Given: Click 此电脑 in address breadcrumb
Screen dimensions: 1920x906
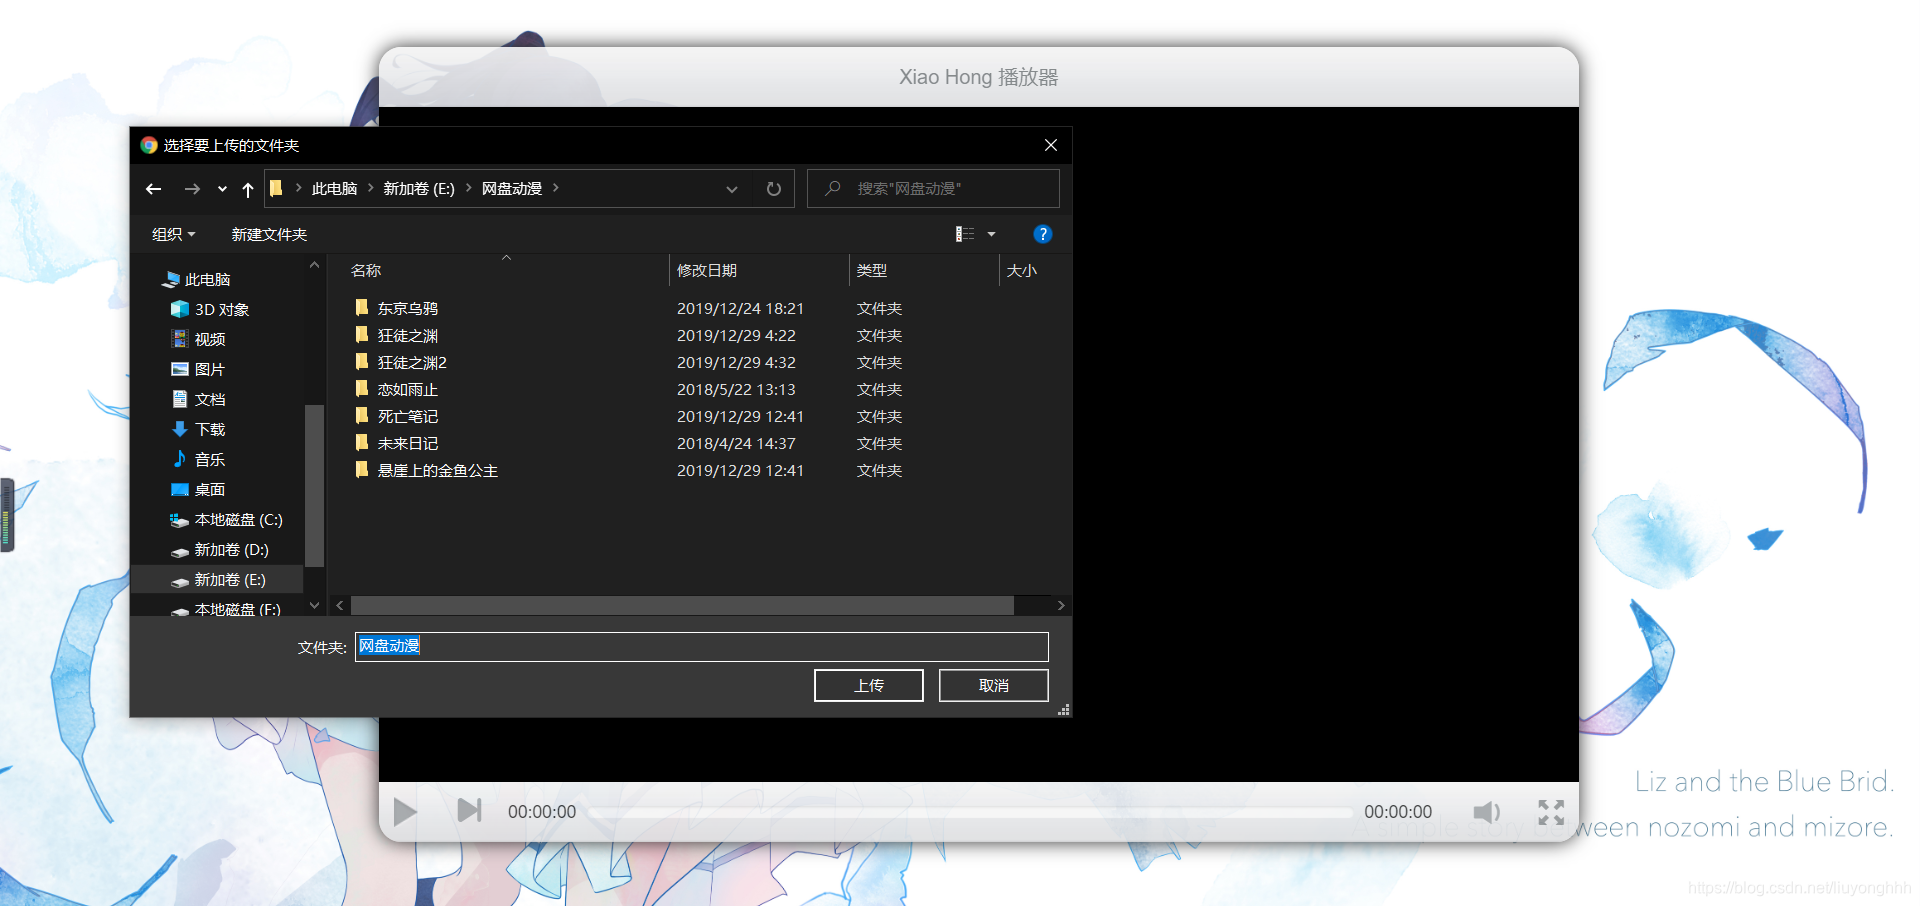Looking at the screenshot, I should 334,189.
